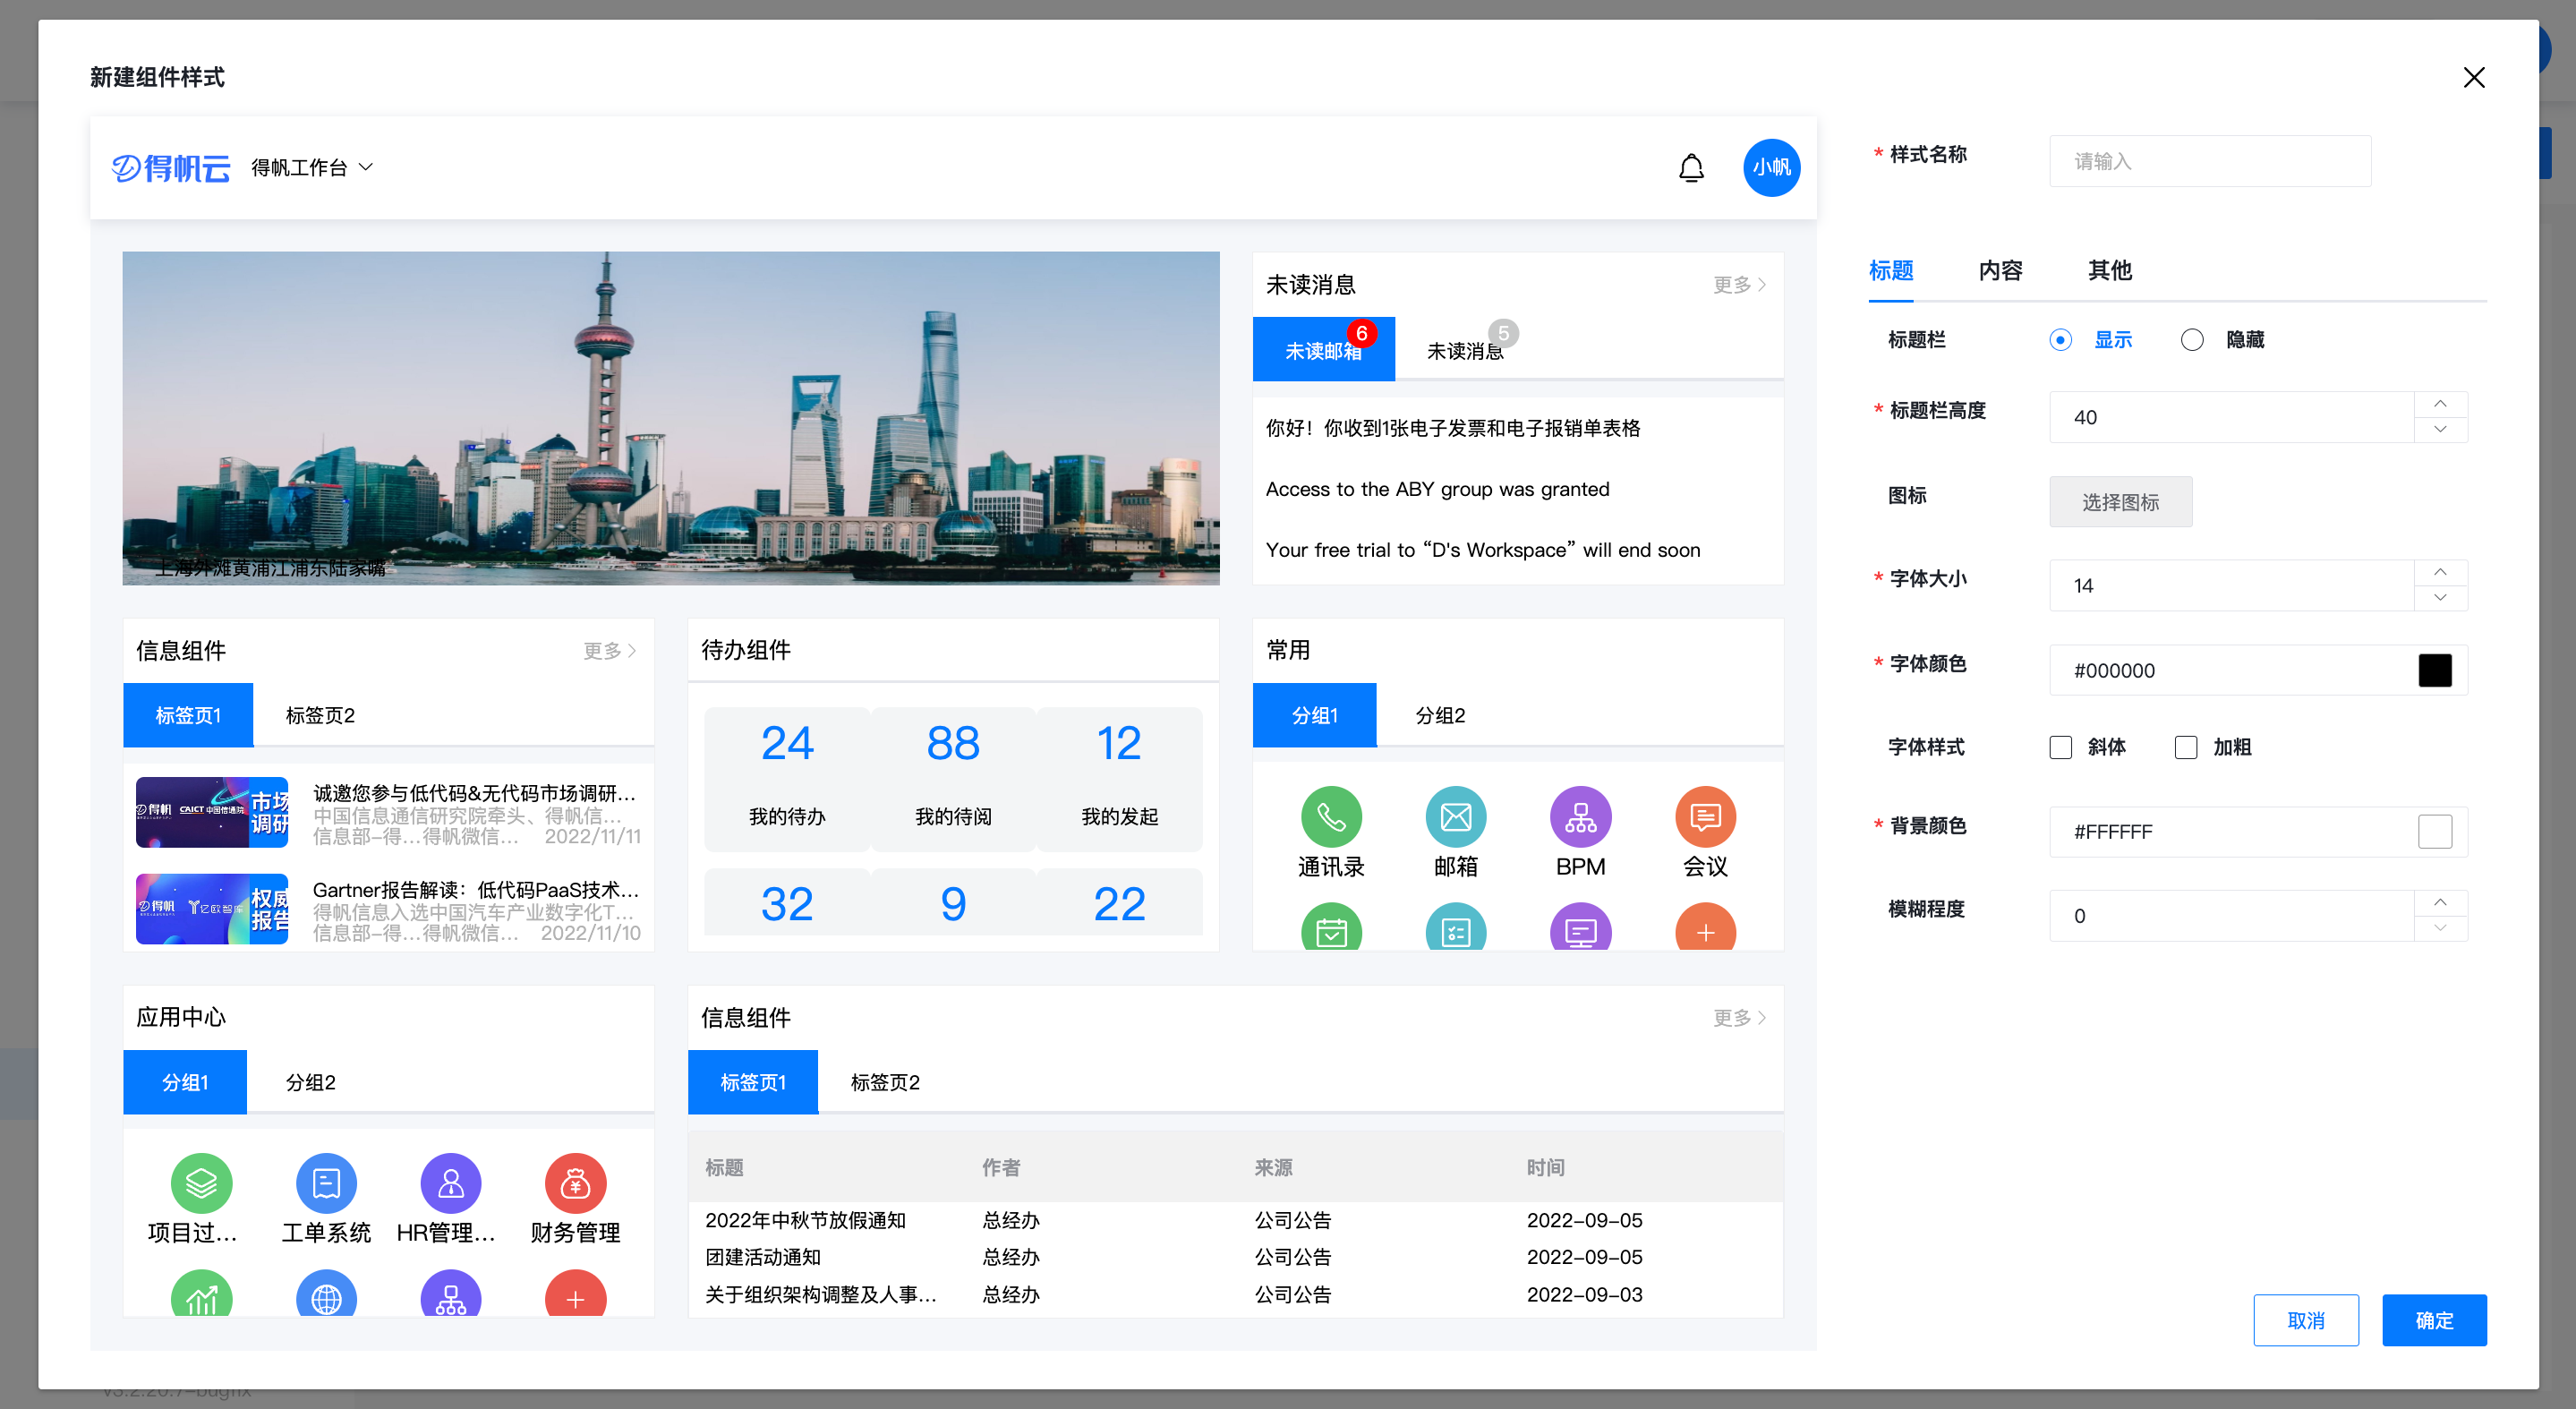Viewport: 2576px width, 1409px height.
Task: Open the 财务管理 app icon
Action: (575, 1183)
